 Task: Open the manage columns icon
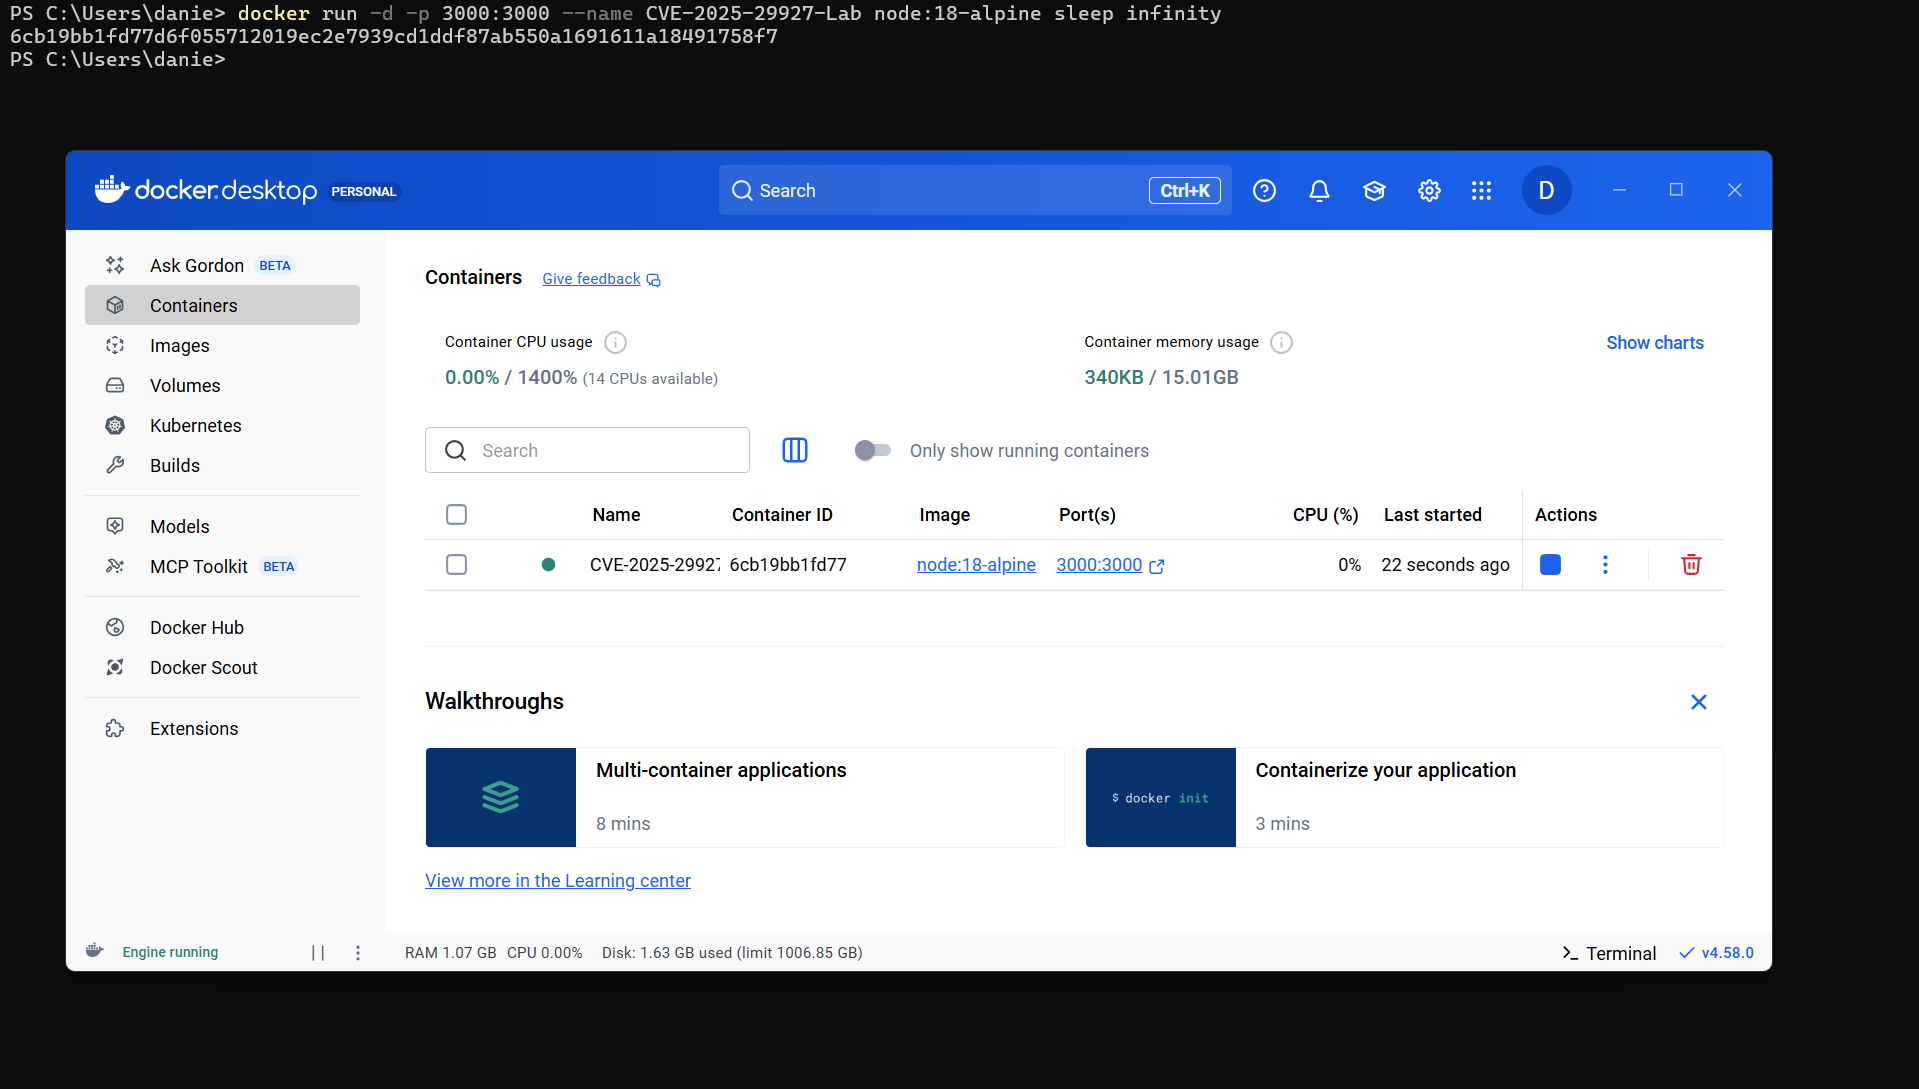coord(795,450)
